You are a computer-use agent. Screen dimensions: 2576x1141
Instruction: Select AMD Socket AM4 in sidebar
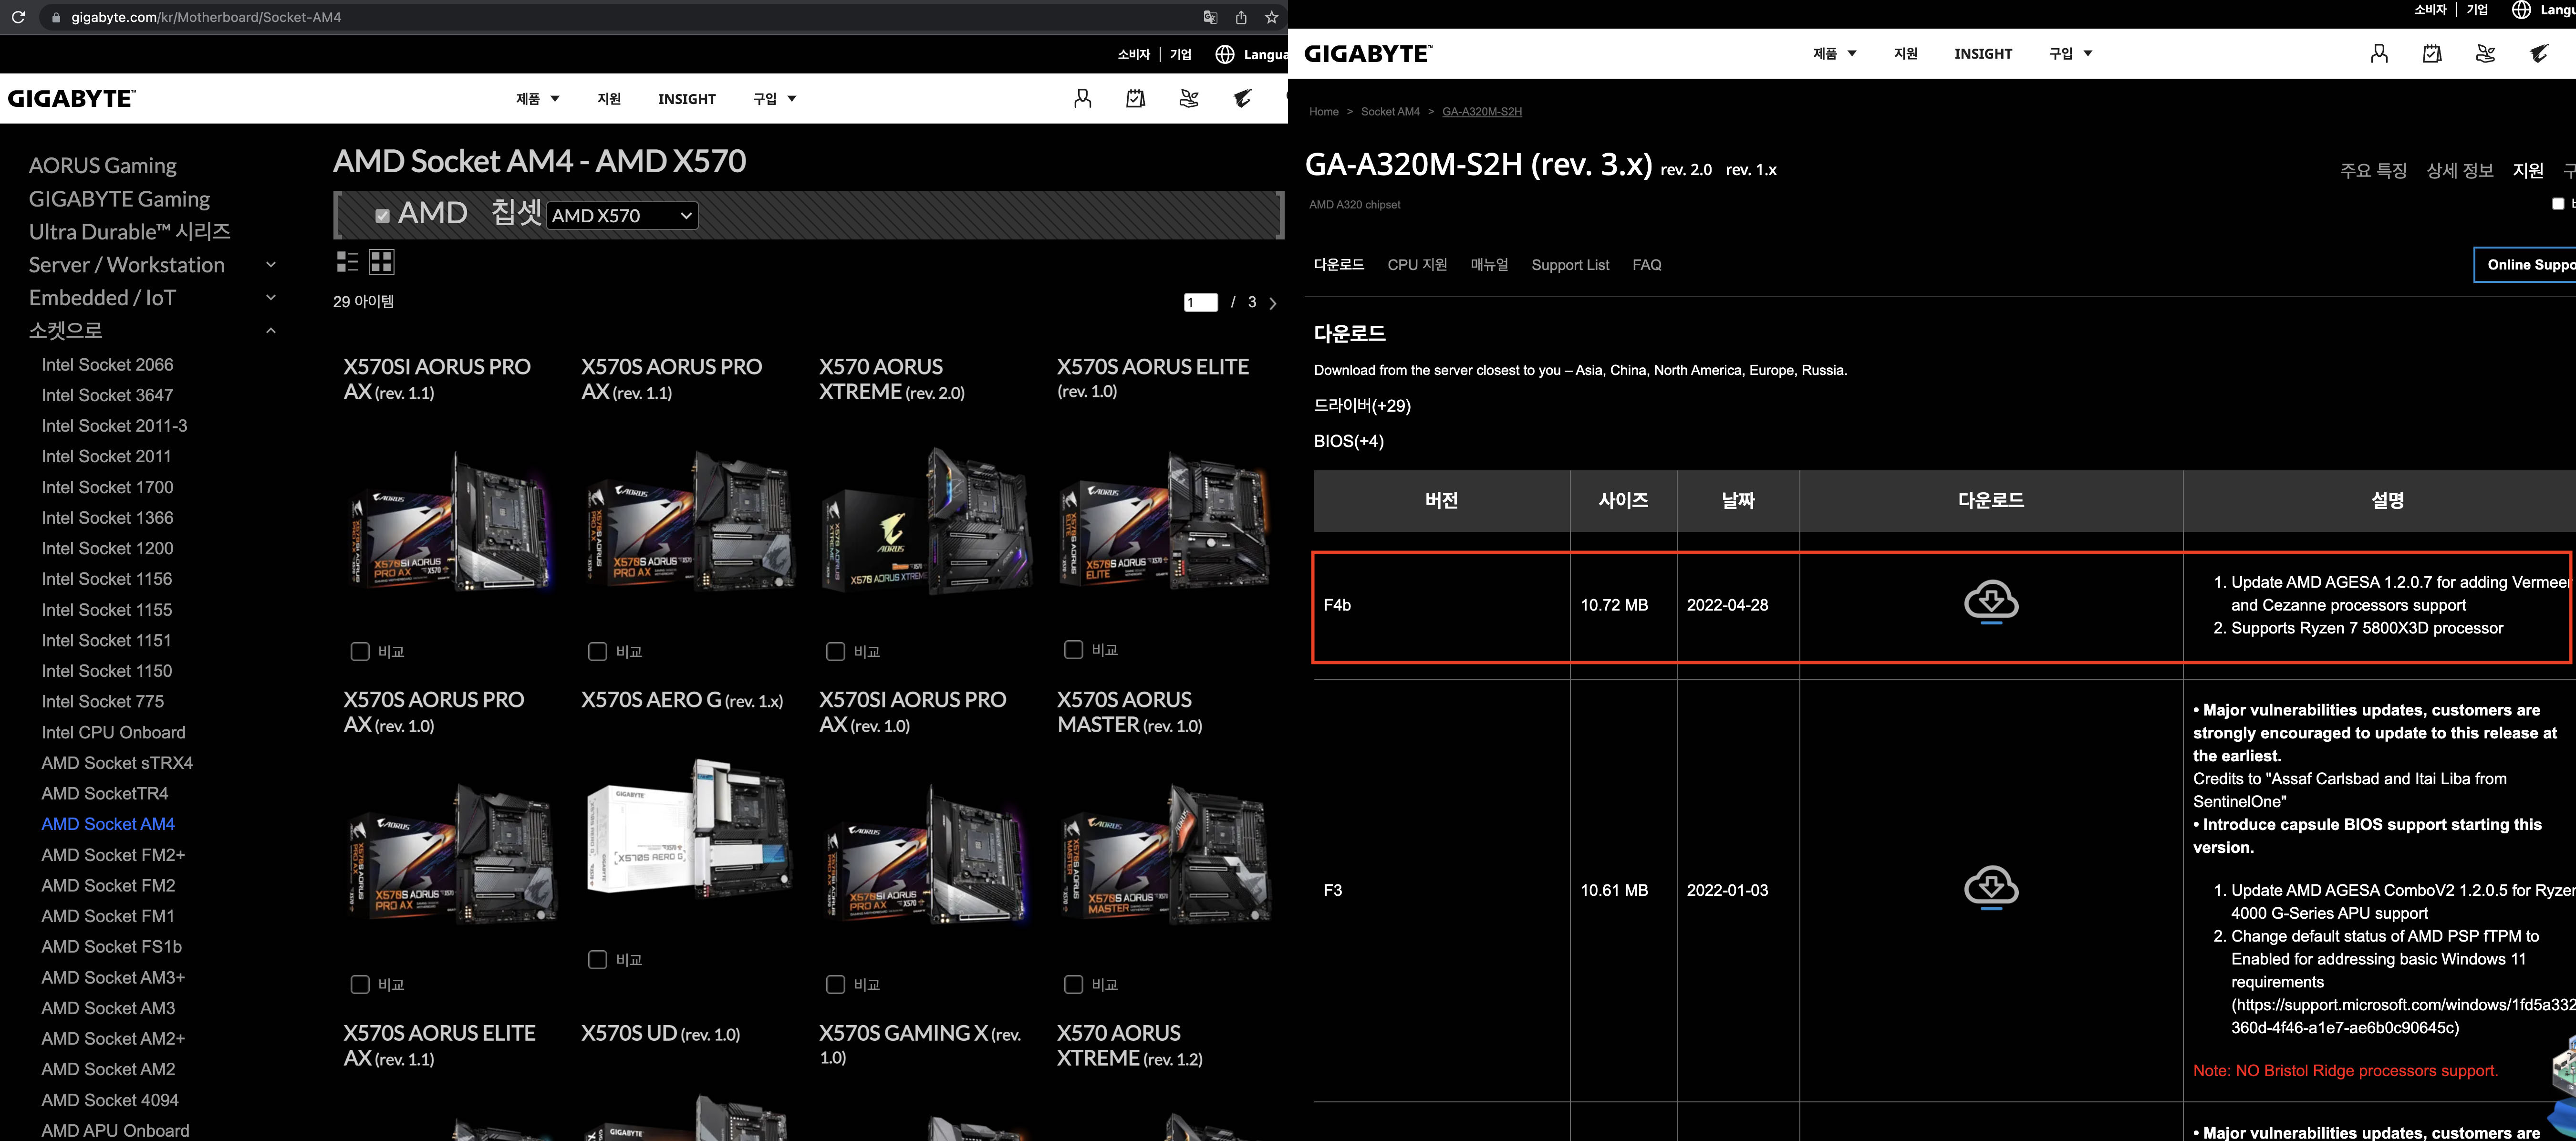tap(108, 824)
